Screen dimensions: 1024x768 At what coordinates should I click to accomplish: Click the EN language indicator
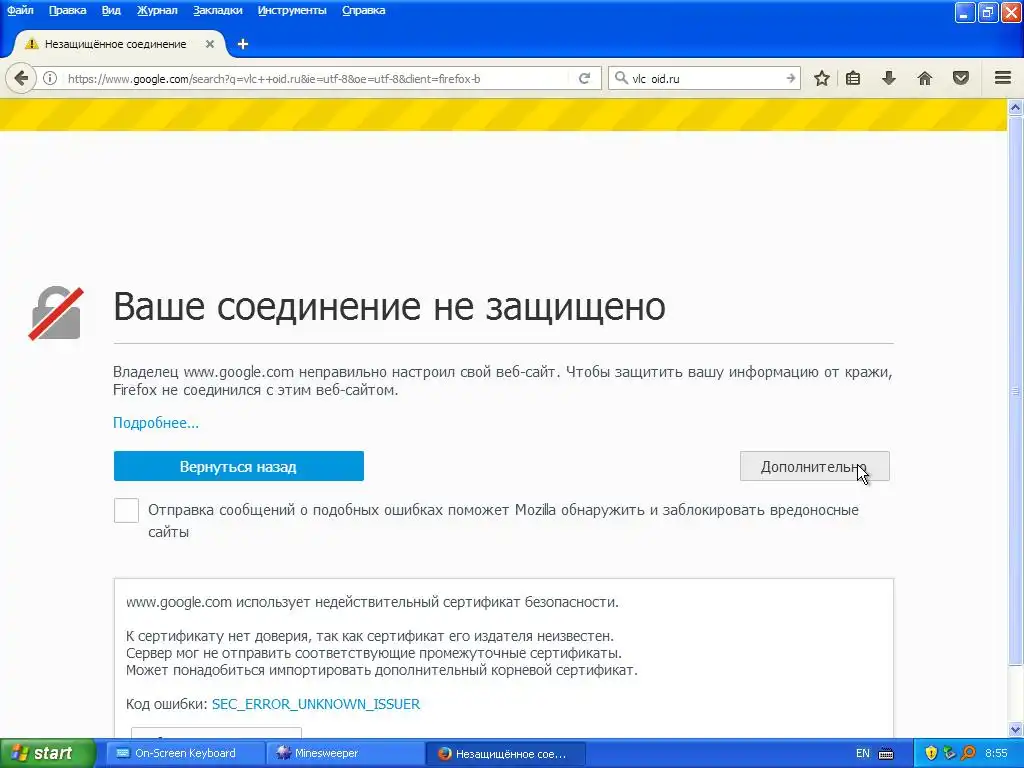click(863, 753)
